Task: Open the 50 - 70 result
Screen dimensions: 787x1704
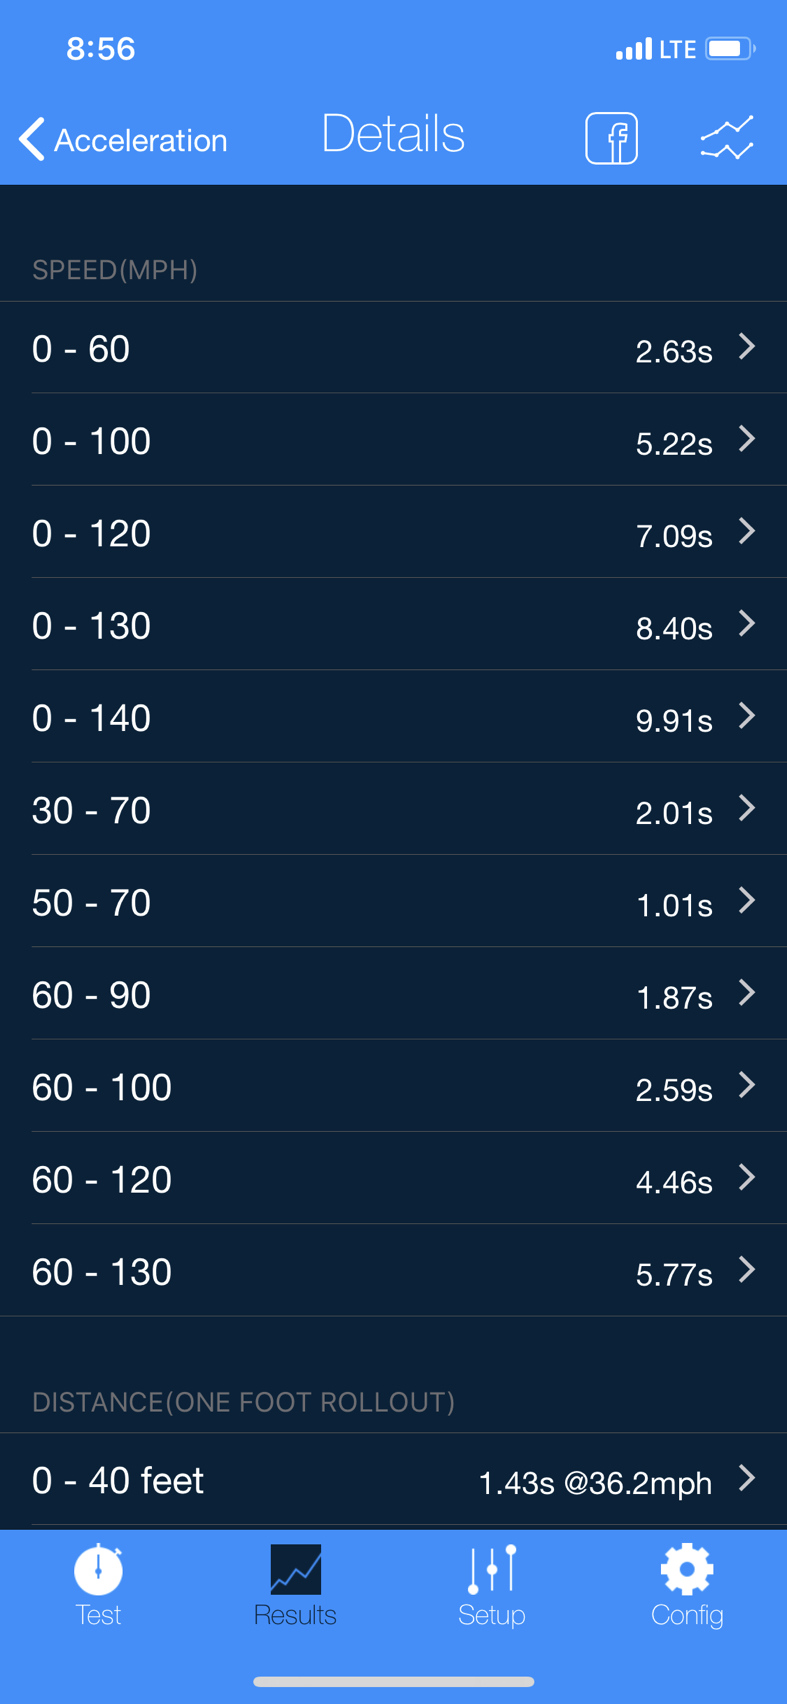Action: pyautogui.click(x=393, y=901)
